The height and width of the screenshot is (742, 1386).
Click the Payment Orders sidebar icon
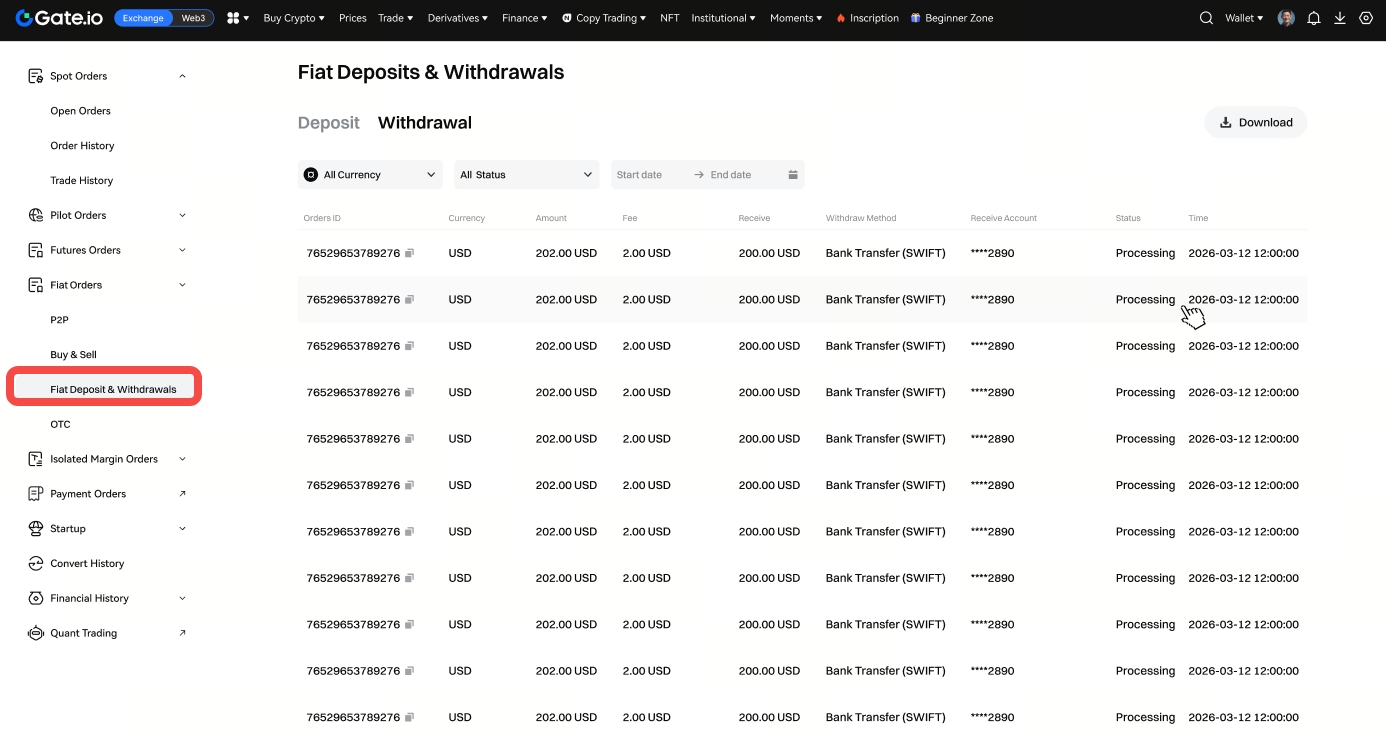pos(35,494)
